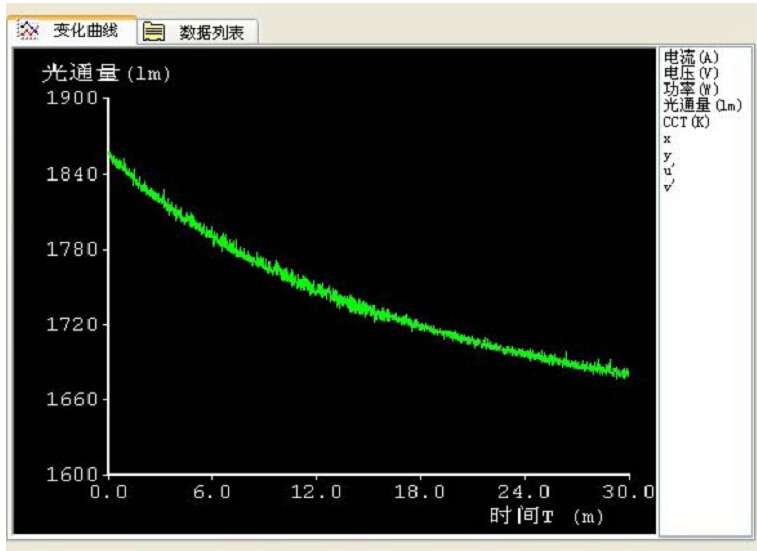
Task: Click the 1600 y-axis tick label
Action: [x=72, y=475]
